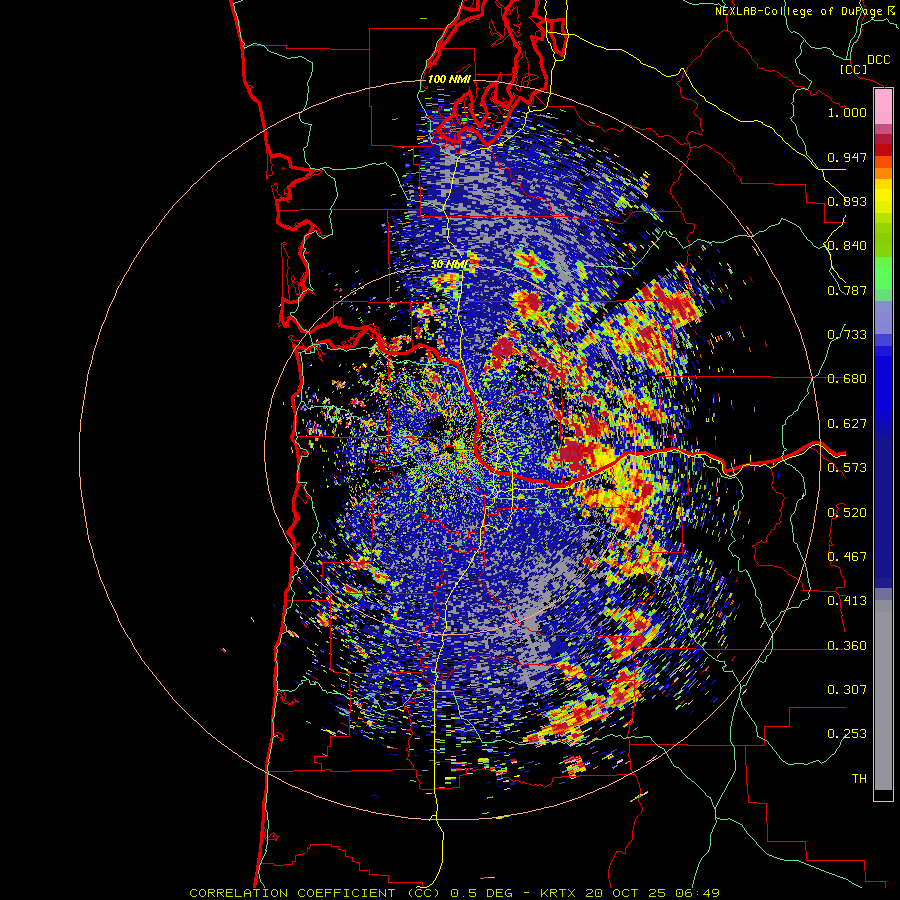Click the 06:49 timestamp in caption
This screenshot has width=900, height=900.
[x=697, y=893]
